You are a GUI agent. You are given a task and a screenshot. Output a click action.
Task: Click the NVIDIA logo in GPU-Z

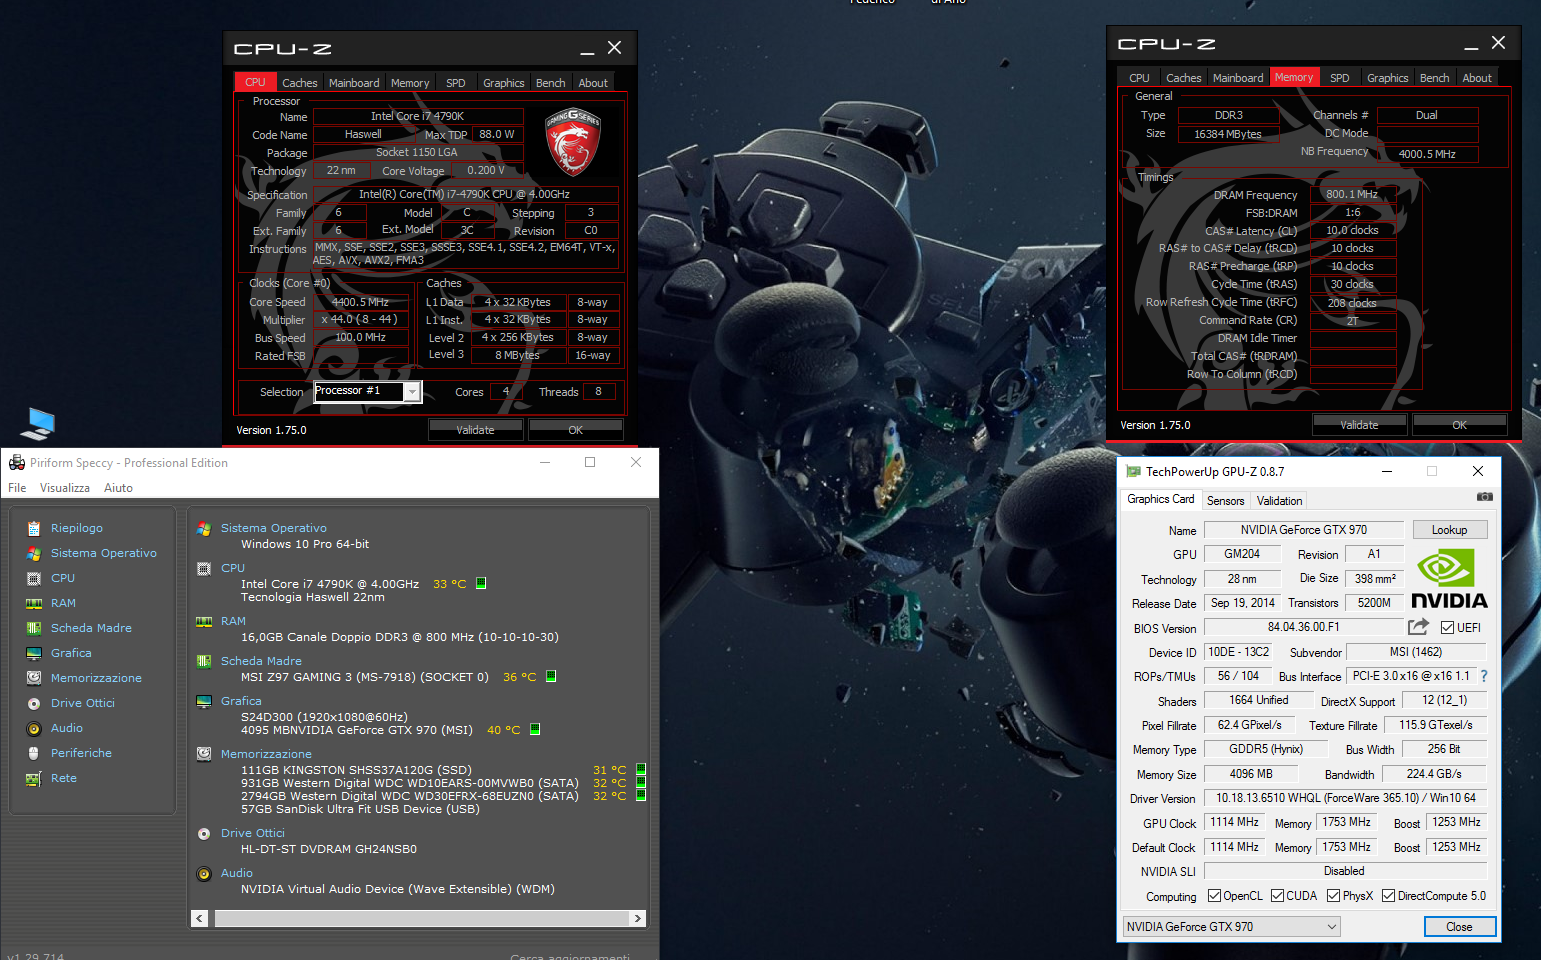pos(1449,579)
